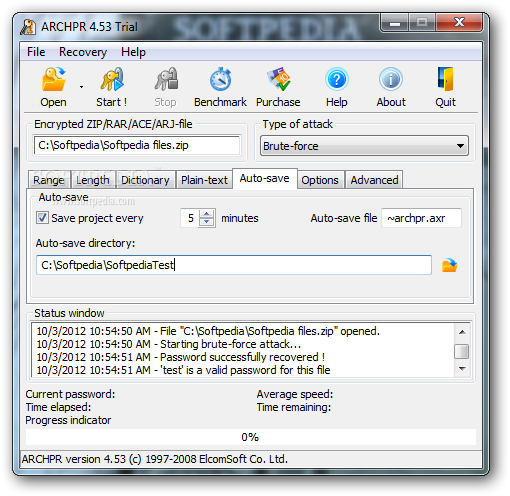Click the Current password label
This screenshot has width=510, height=496.
70,394
